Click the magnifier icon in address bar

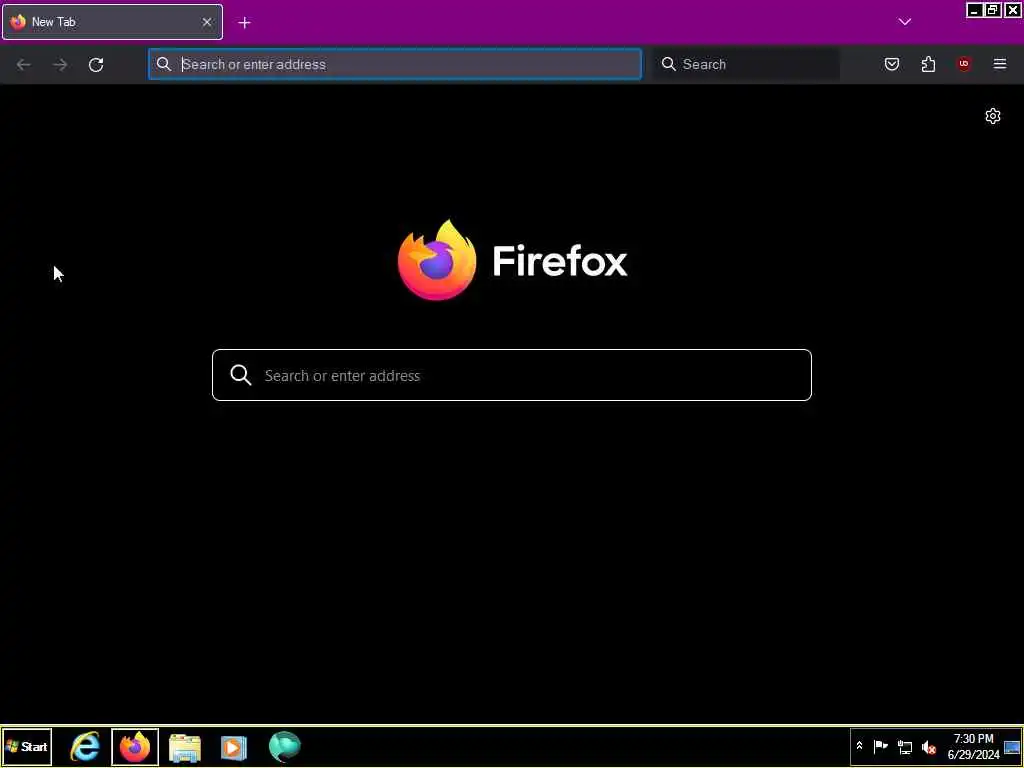164,64
